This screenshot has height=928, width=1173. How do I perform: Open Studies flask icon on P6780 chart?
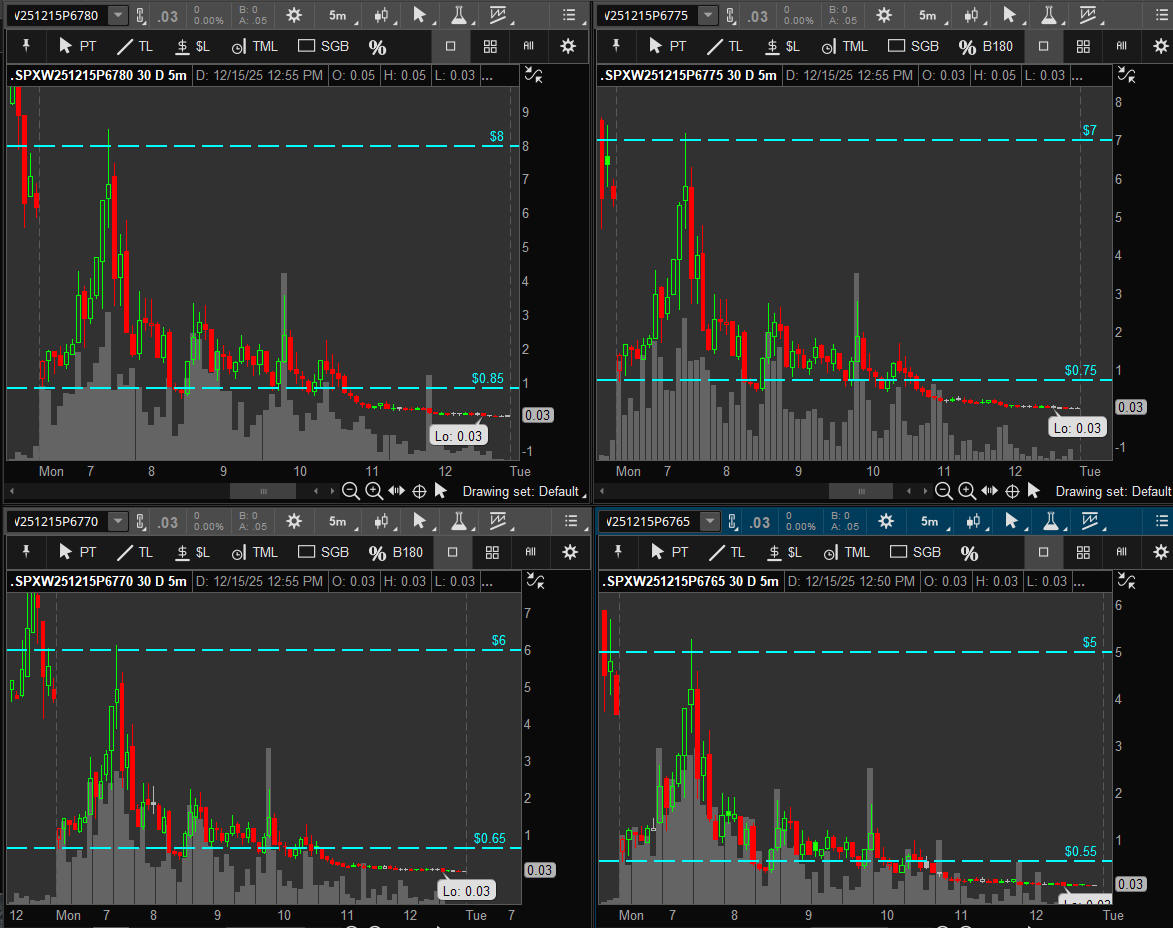click(x=458, y=15)
